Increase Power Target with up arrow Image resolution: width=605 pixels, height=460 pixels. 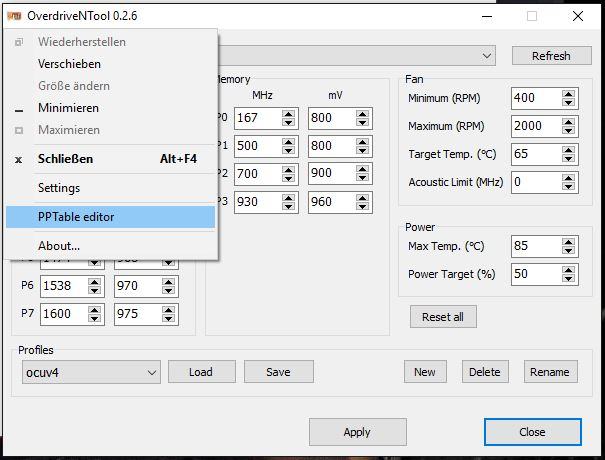click(x=568, y=270)
